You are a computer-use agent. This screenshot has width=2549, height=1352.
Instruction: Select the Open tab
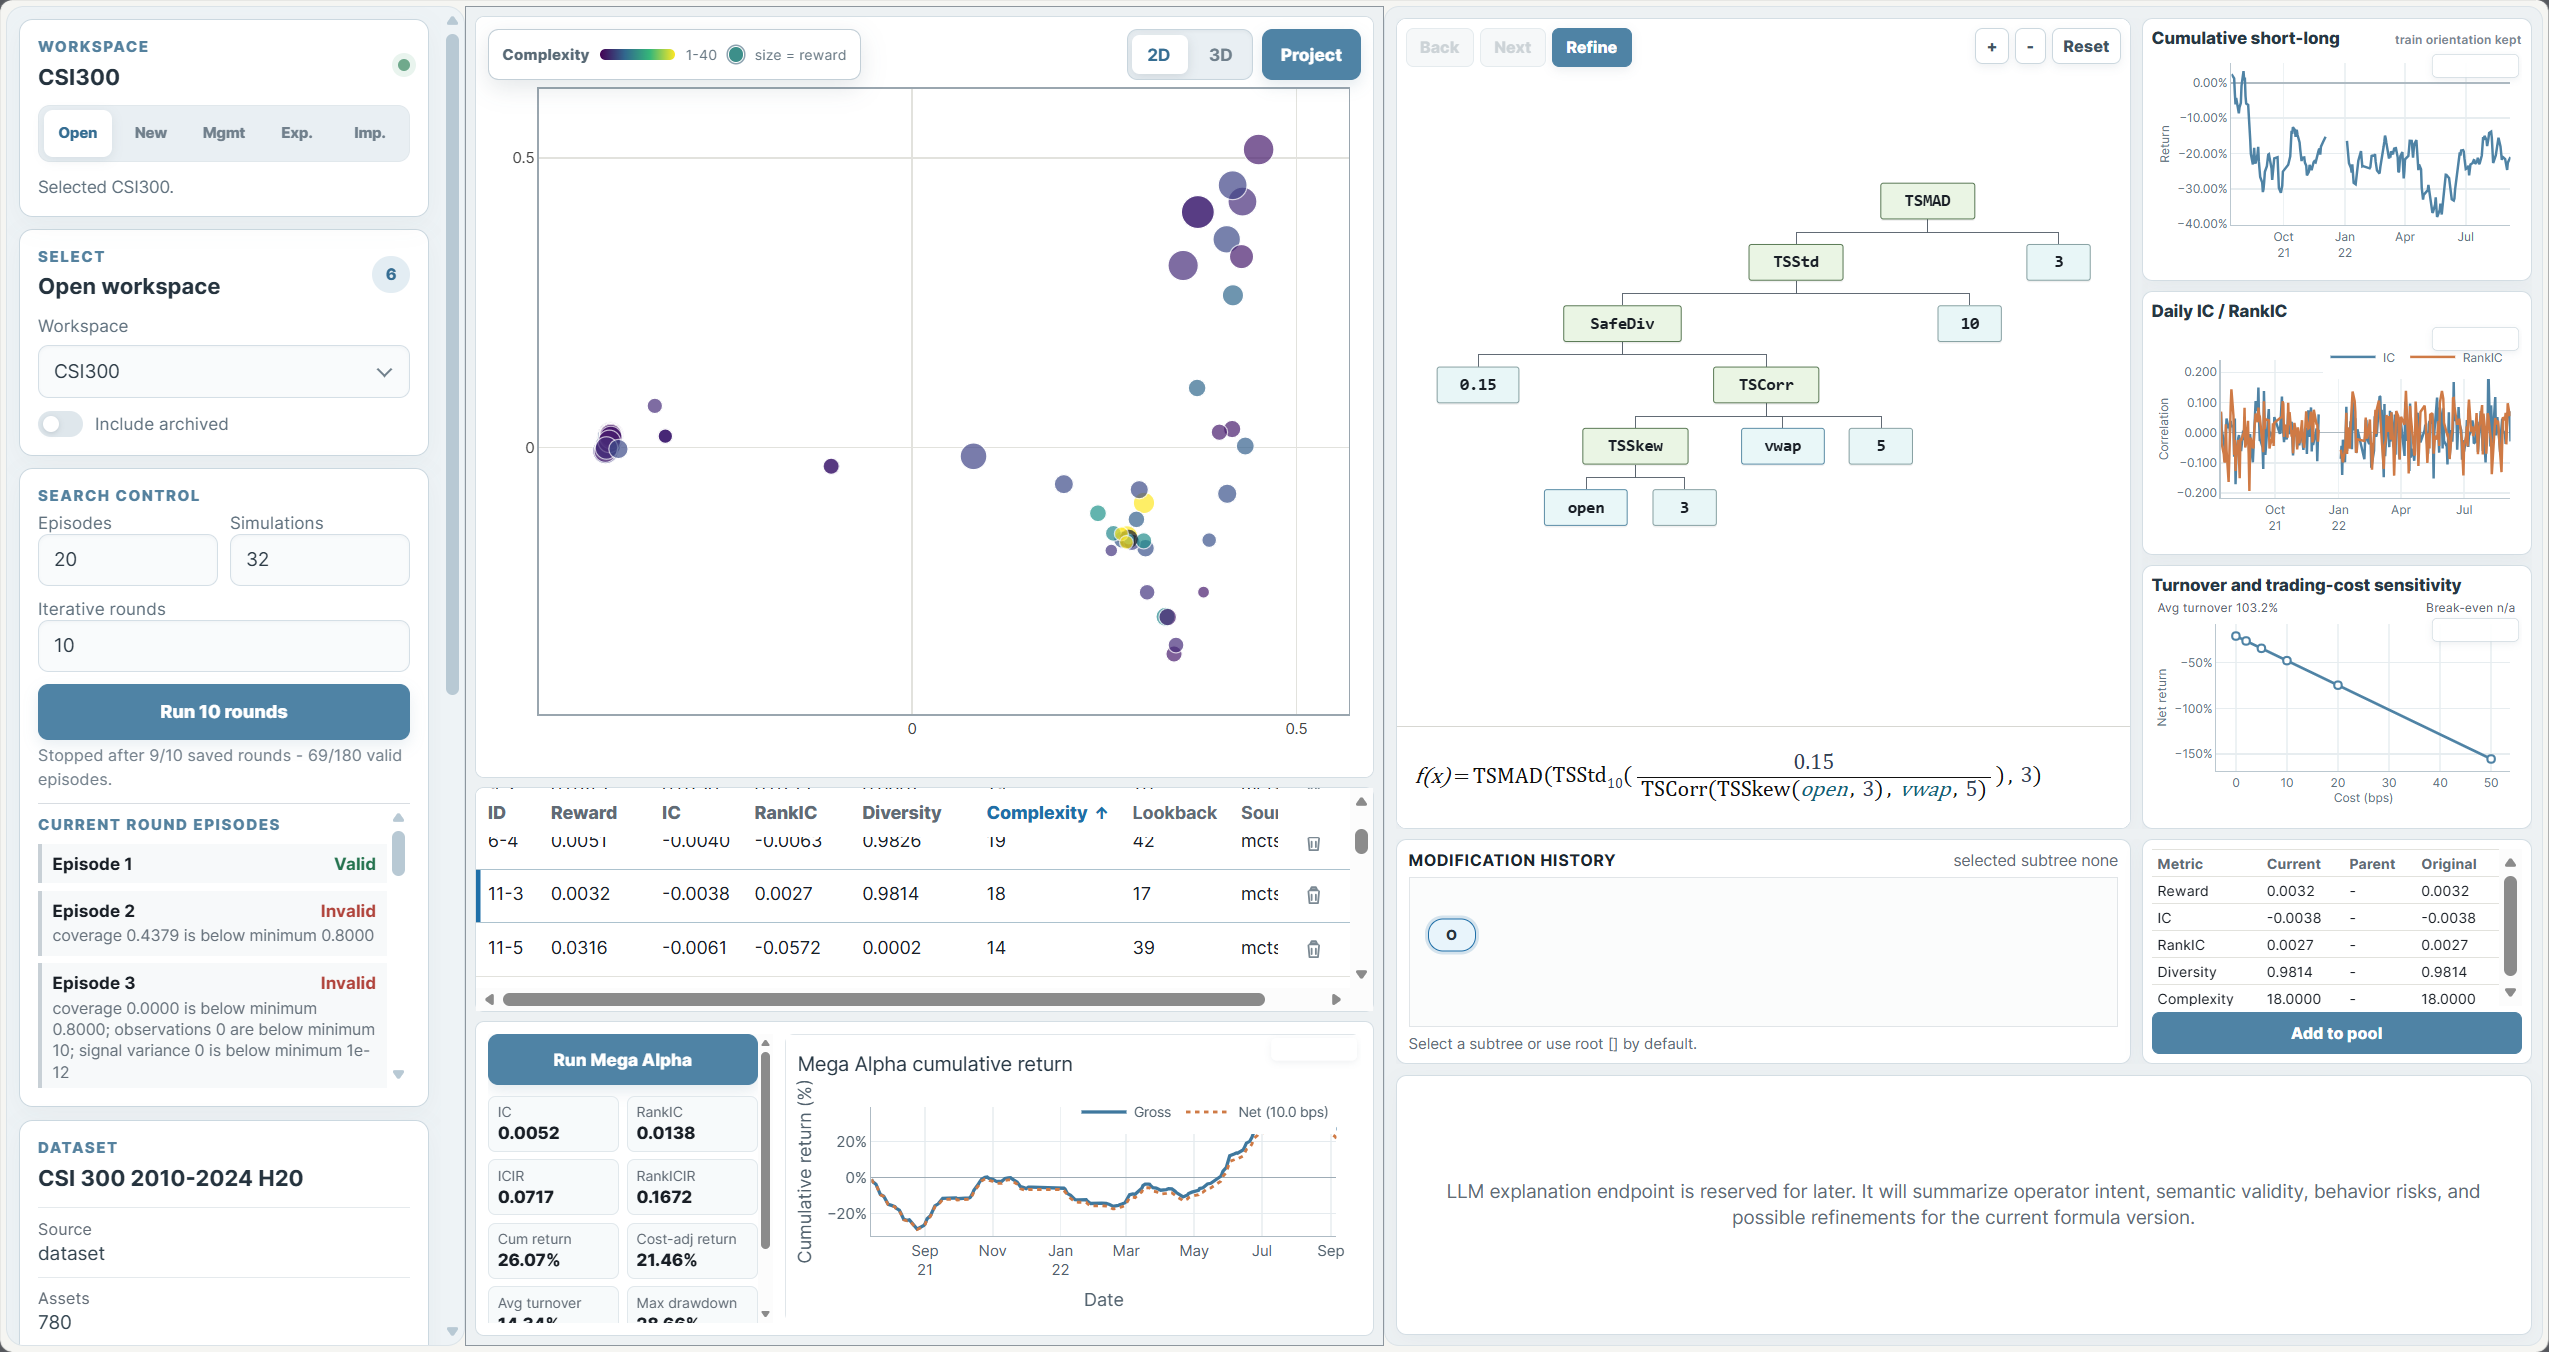(78, 133)
